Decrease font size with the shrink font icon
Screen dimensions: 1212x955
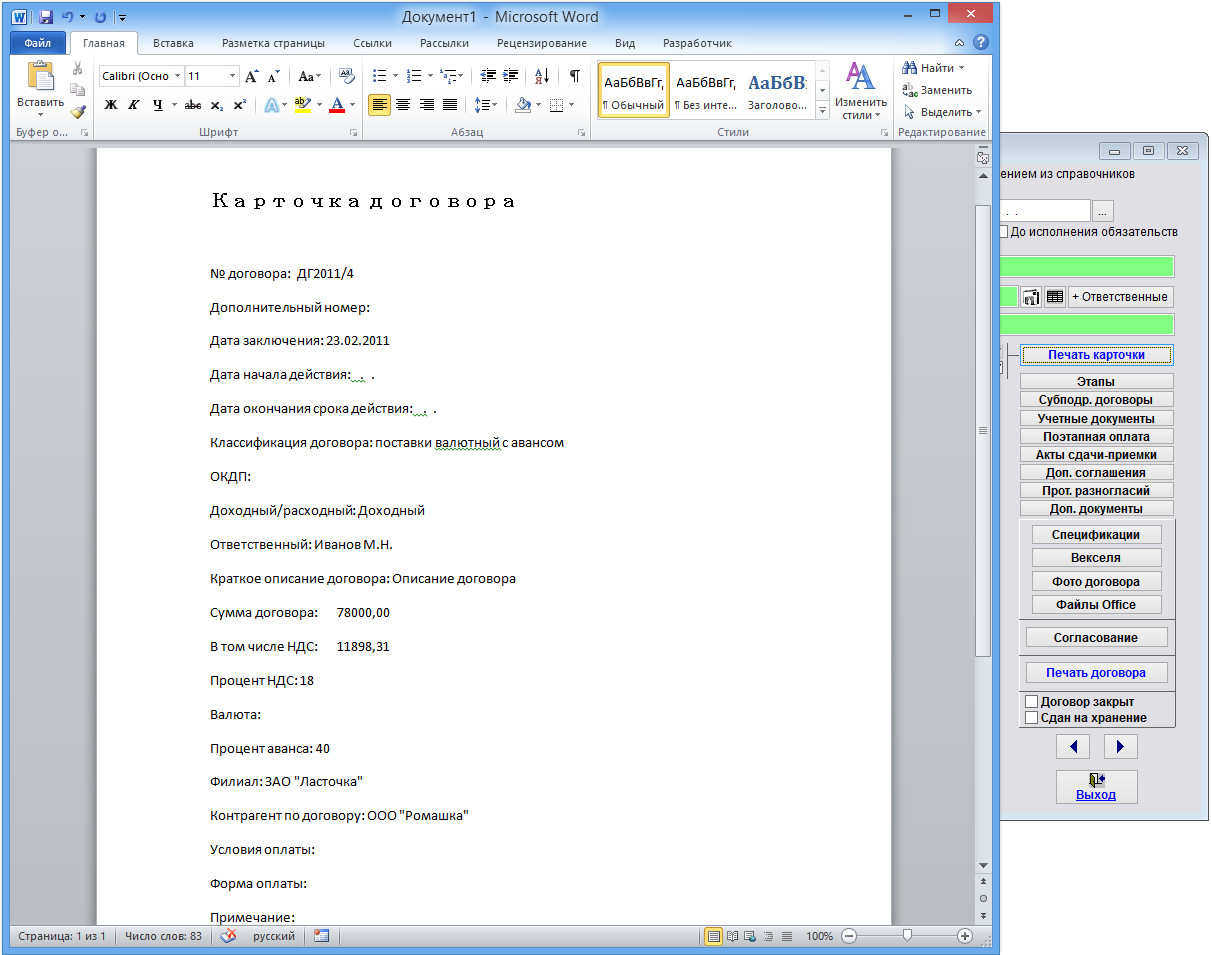click(274, 76)
